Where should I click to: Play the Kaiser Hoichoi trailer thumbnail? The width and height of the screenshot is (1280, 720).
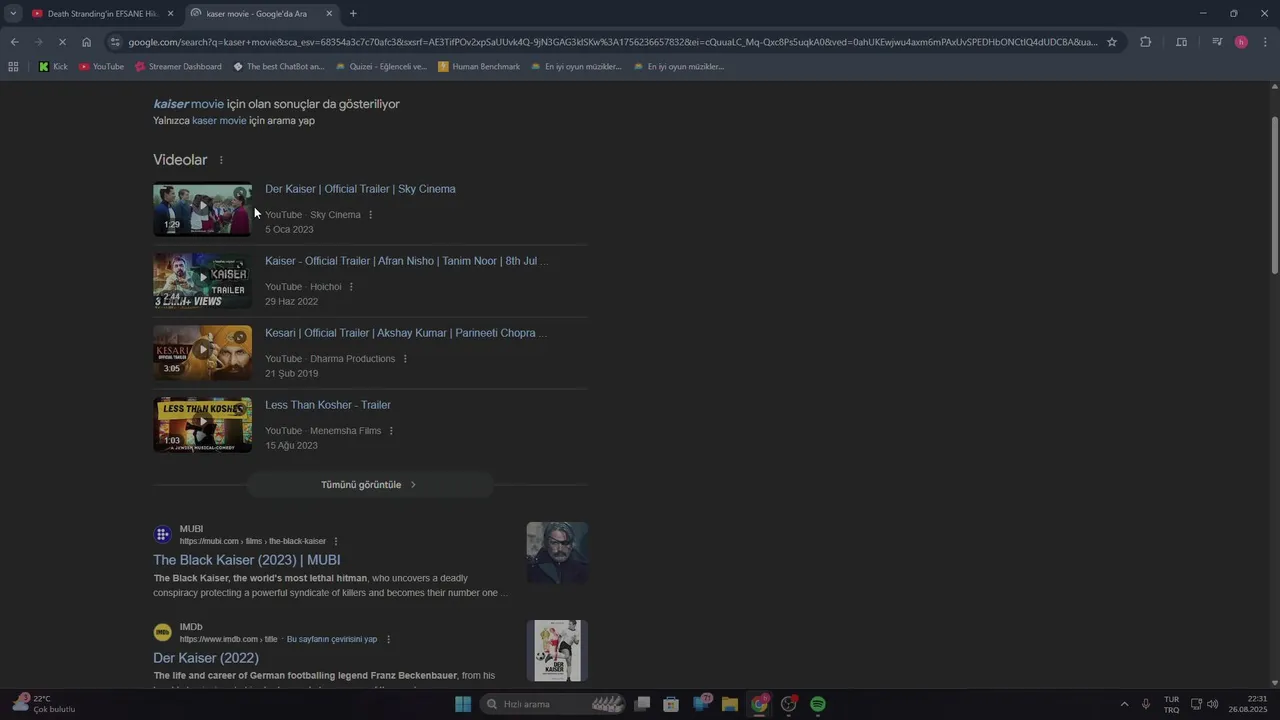click(202, 281)
